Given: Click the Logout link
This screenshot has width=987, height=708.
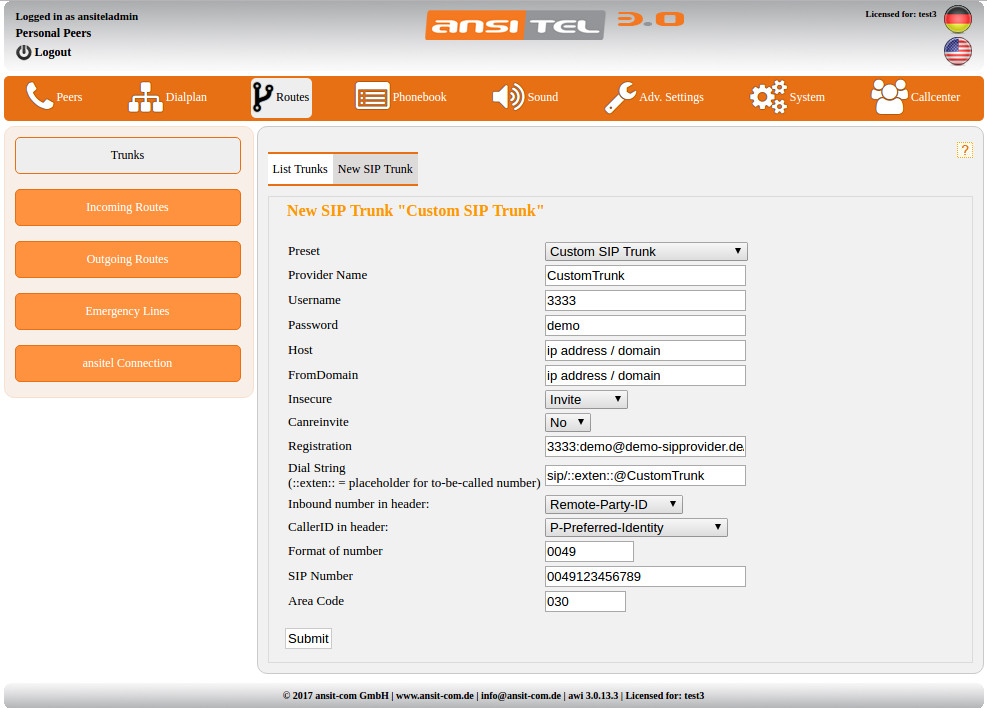Looking at the screenshot, I should [x=52, y=52].
